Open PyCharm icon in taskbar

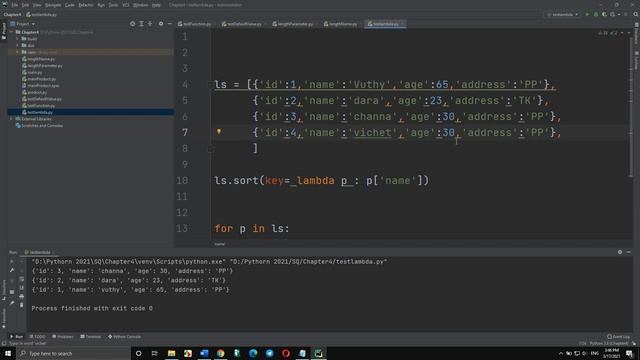click(x=318, y=353)
